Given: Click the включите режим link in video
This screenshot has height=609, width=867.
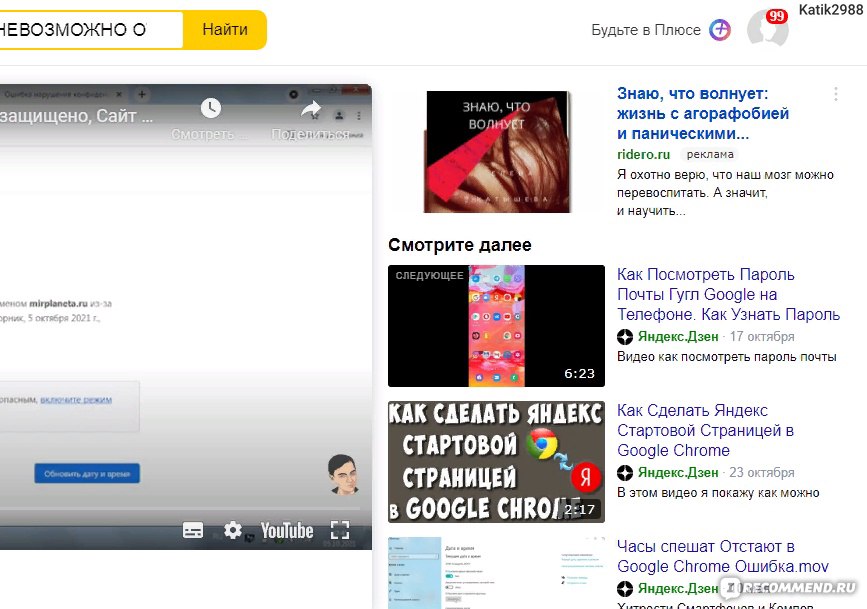Looking at the screenshot, I should (76, 399).
